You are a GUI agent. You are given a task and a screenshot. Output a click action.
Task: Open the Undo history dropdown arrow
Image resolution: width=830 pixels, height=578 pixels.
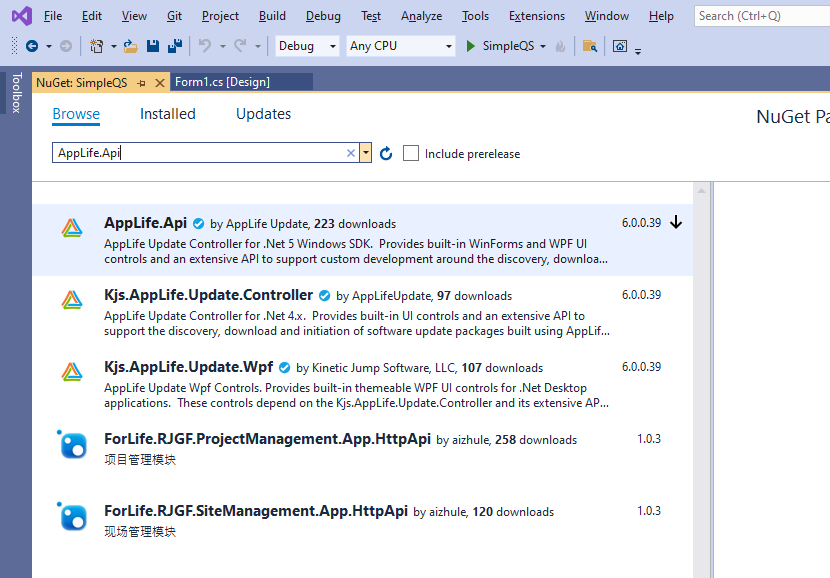click(x=223, y=47)
